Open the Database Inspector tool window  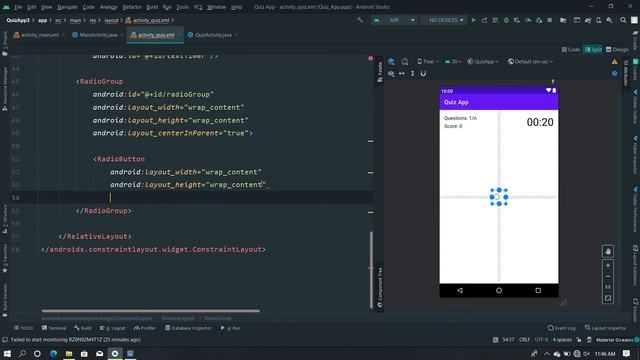(x=188, y=328)
